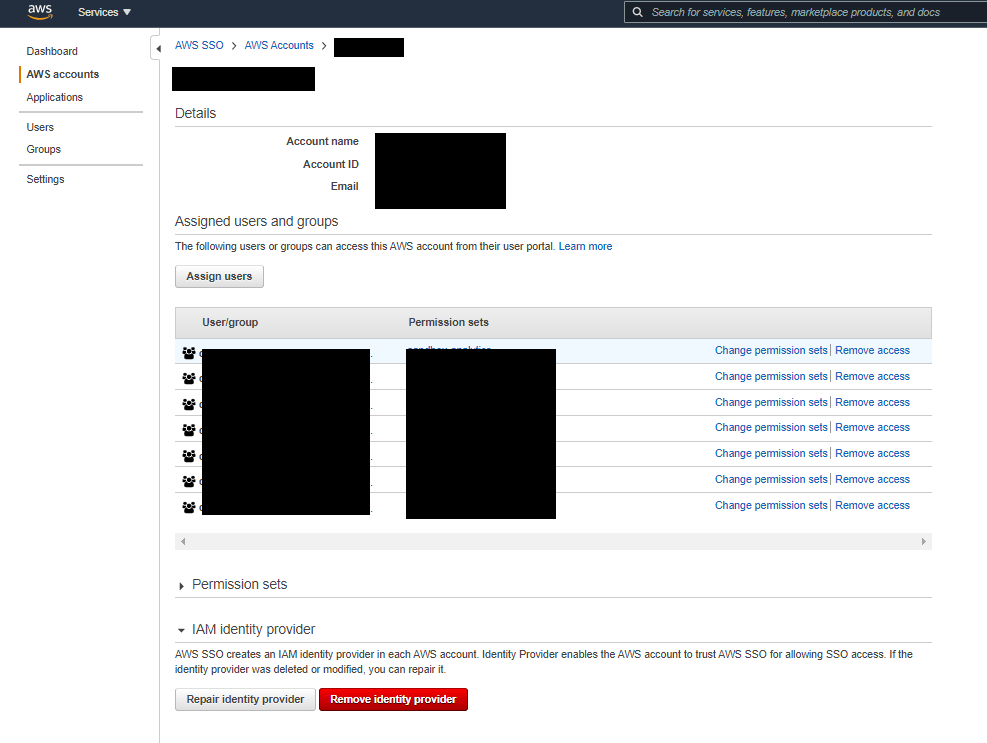Screen dimensions: 987x743
Task: Click the AWS logo in the top bar
Action: [x=39, y=12]
